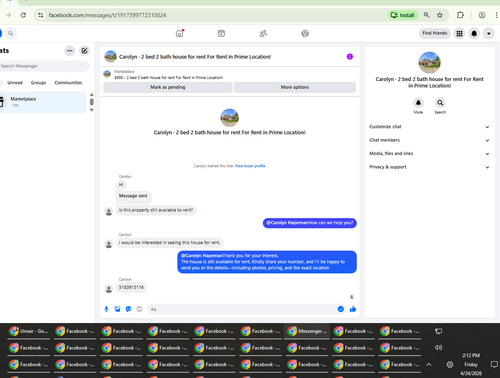
Task: Click the house listing thumbnail in chat center
Action: tap(229, 117)
